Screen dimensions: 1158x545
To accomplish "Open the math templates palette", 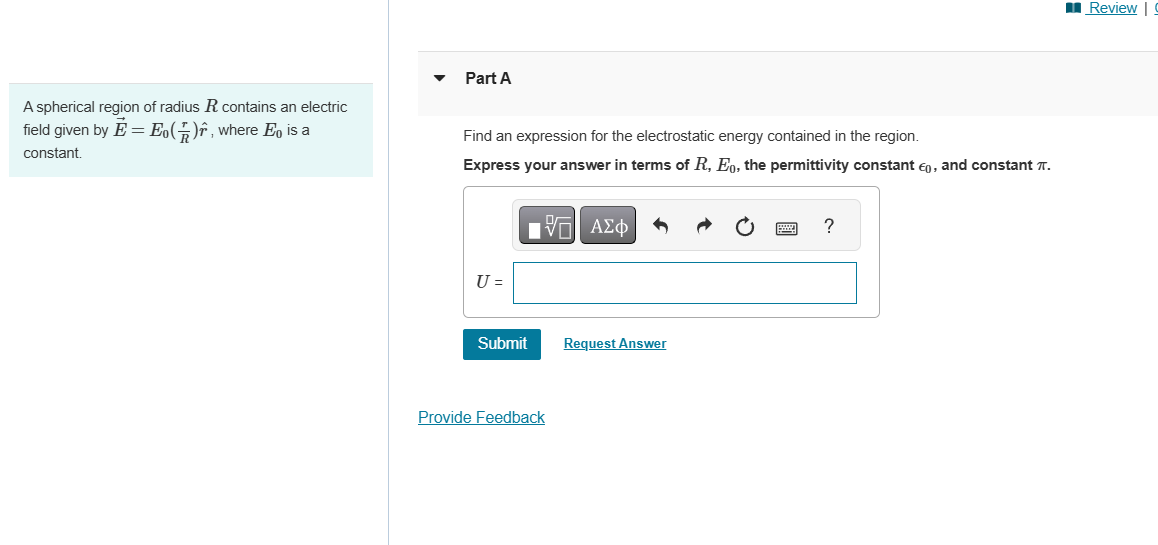I will [x=547, y=227].
